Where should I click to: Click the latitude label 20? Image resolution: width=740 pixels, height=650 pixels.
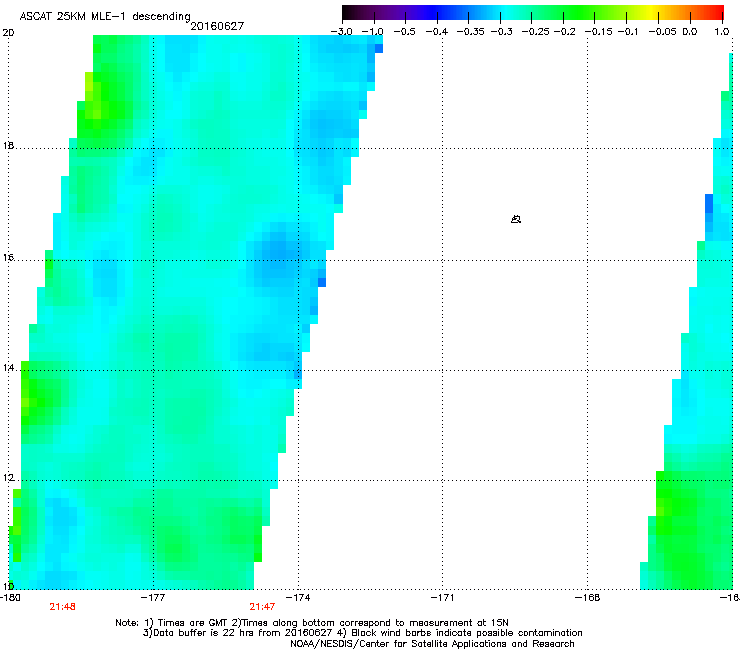8,33
